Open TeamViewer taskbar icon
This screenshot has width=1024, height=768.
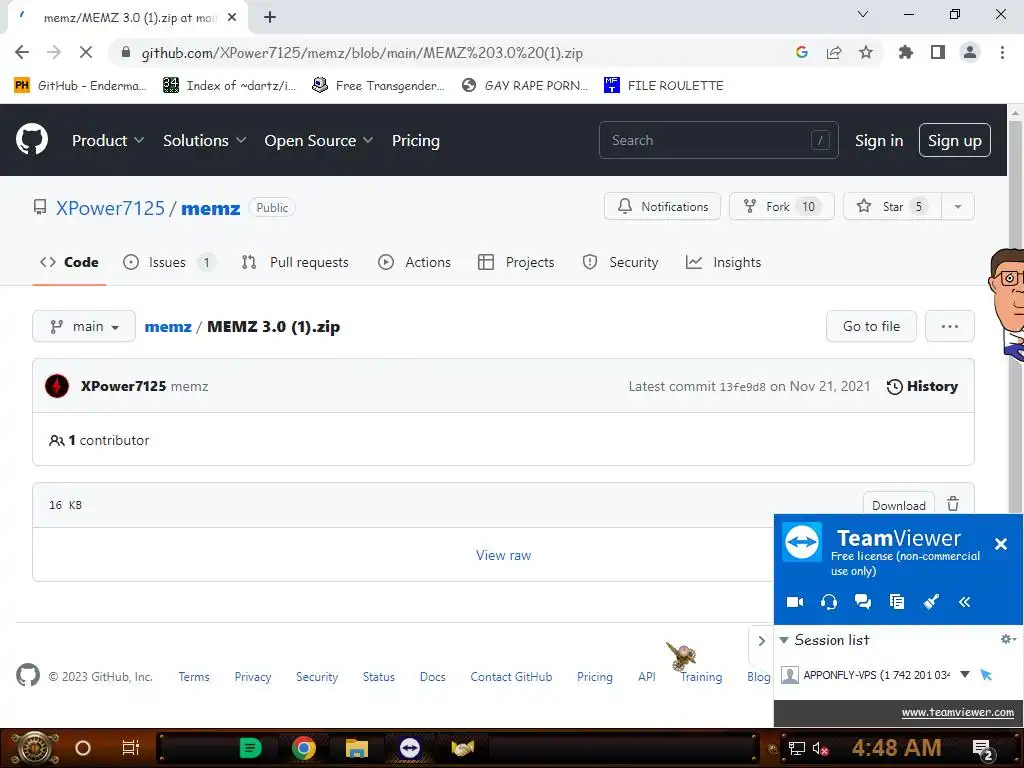tap(409, 748)
